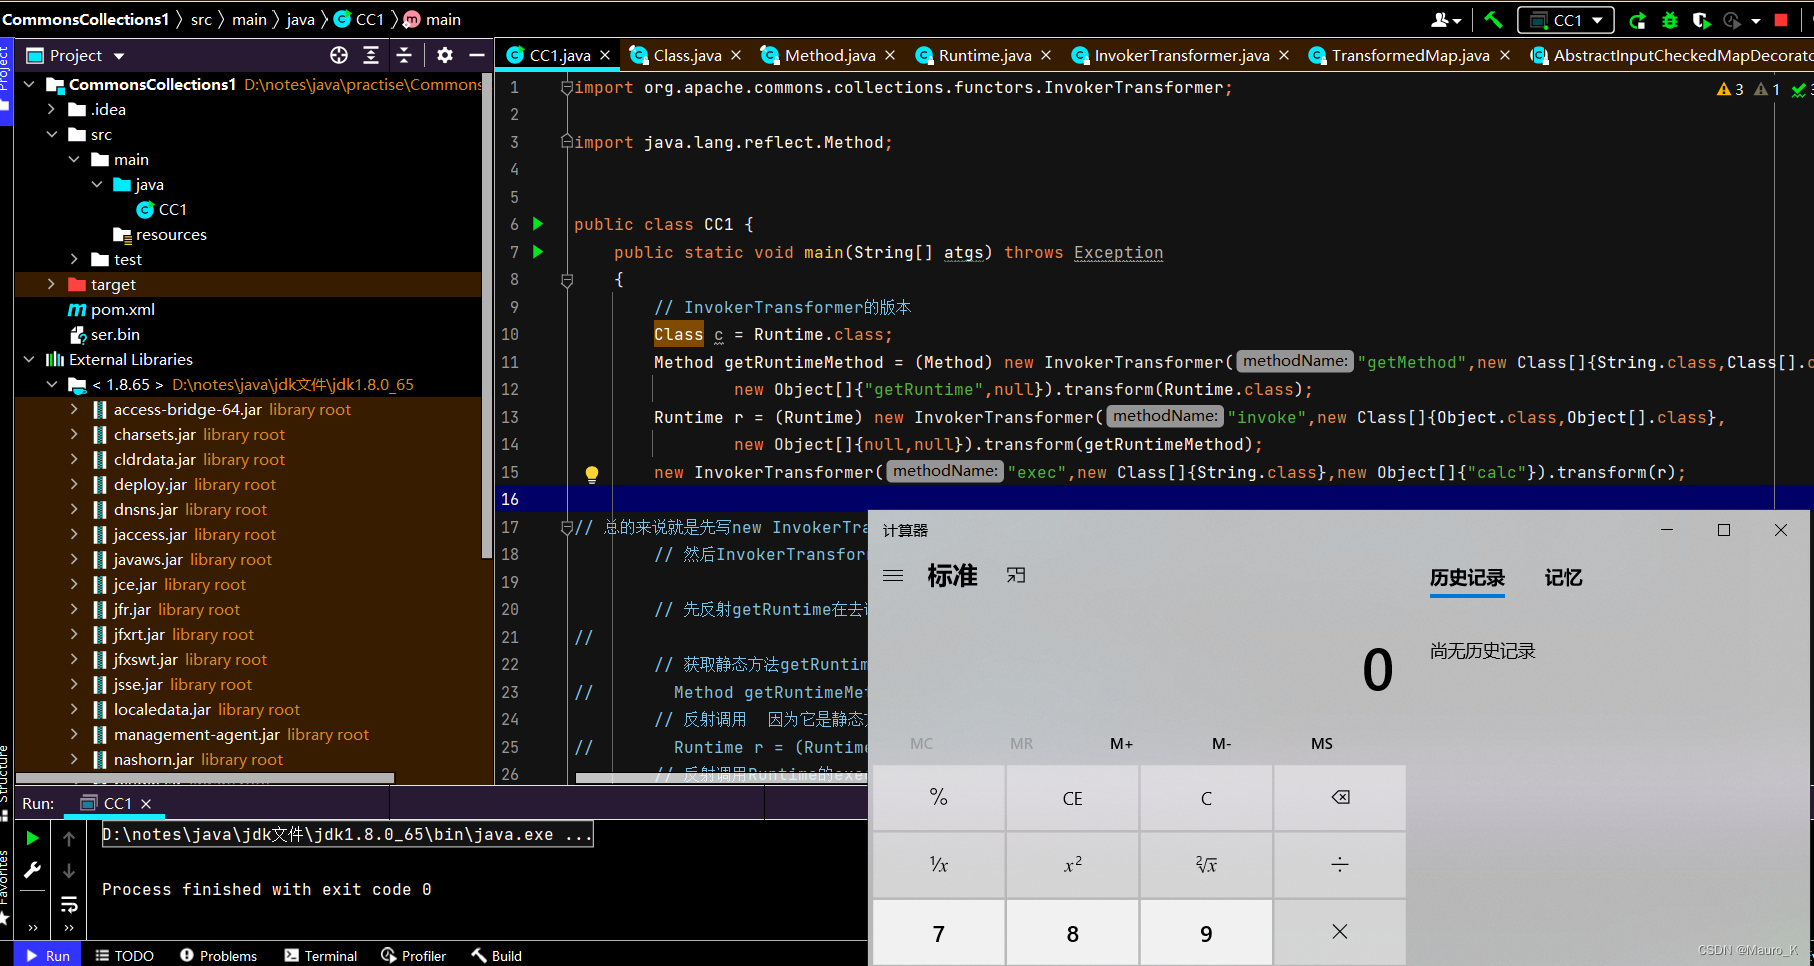Screen dimensions: 1814x966
Task: Click Collapse All icon in Project panel
Action: pyautogui.click(x=404, y=55)
